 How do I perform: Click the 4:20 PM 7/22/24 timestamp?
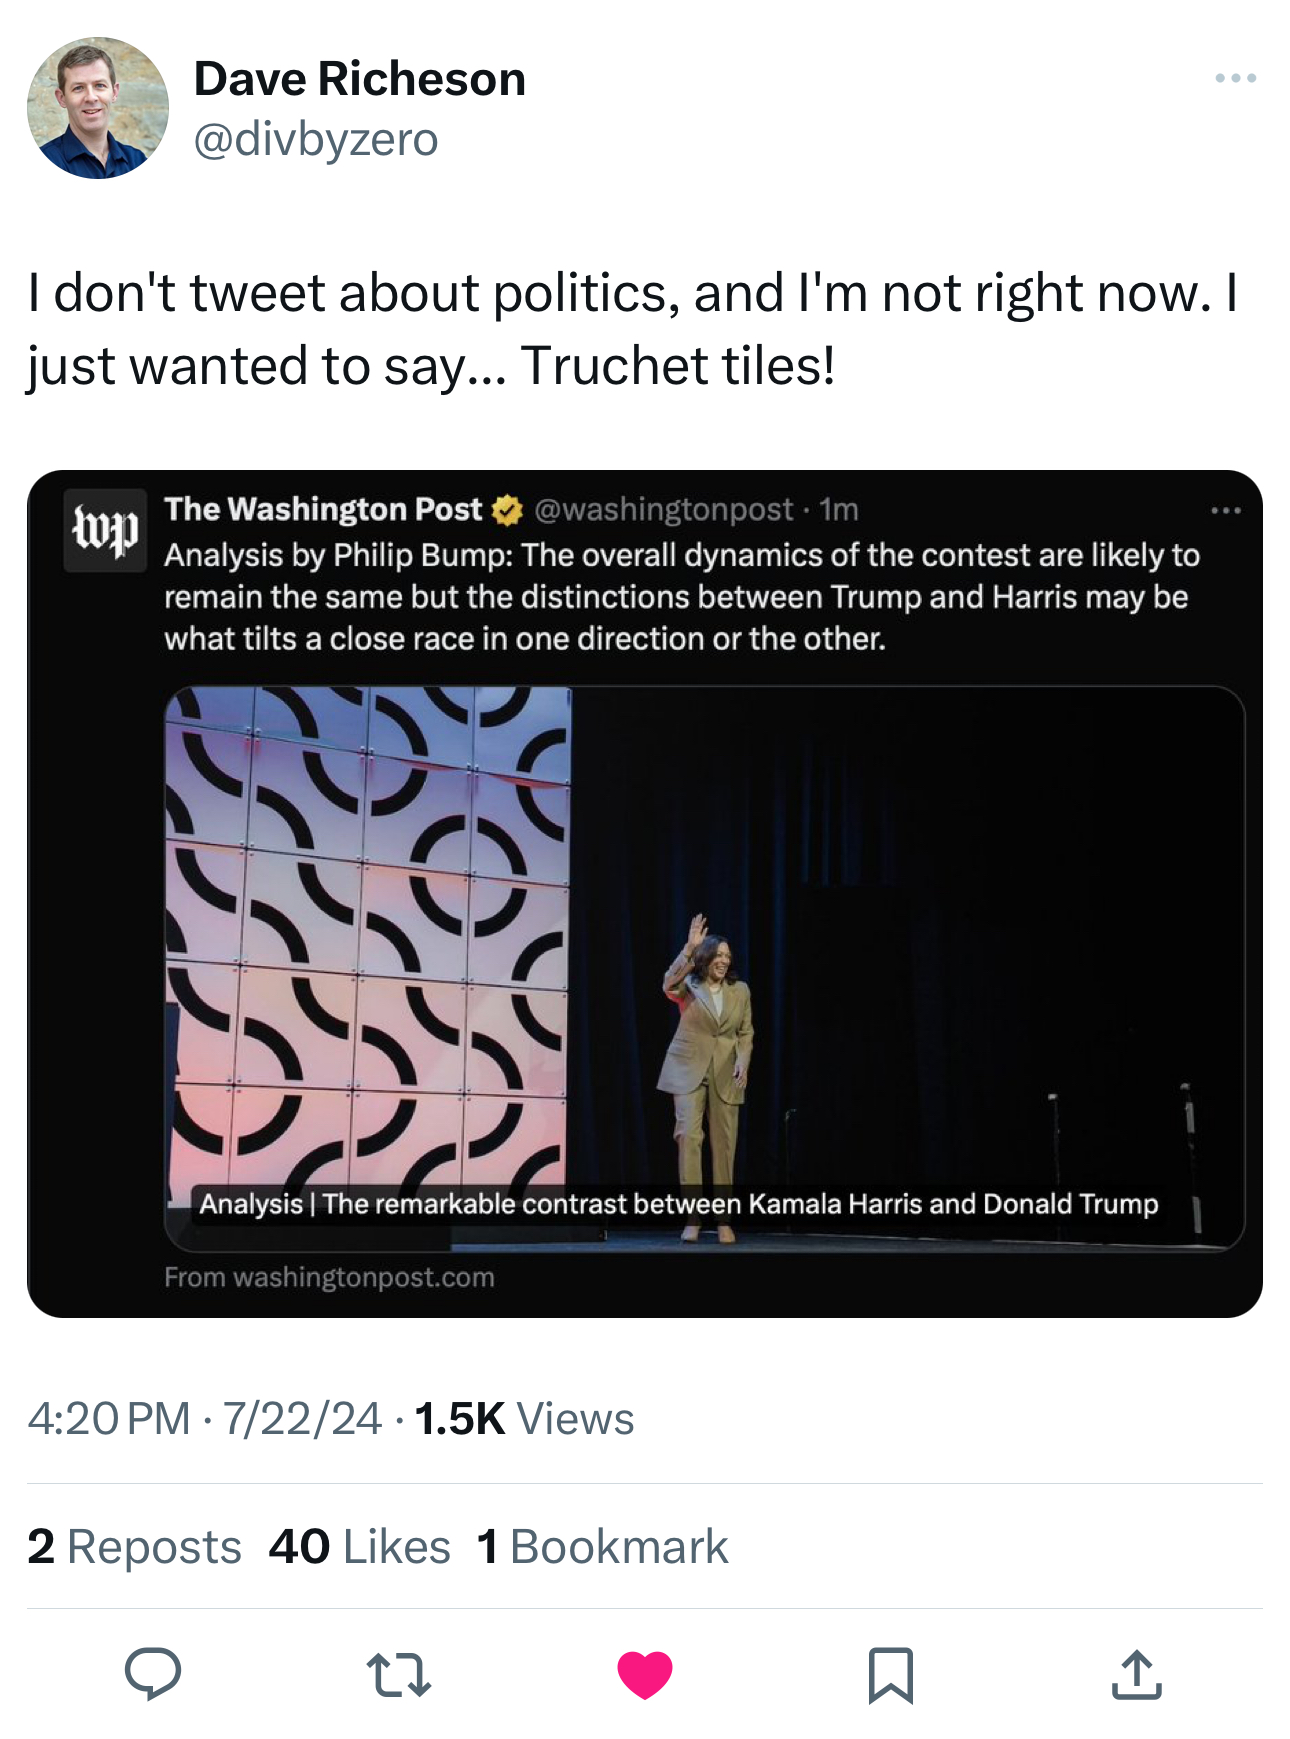tap(204, 1418)
